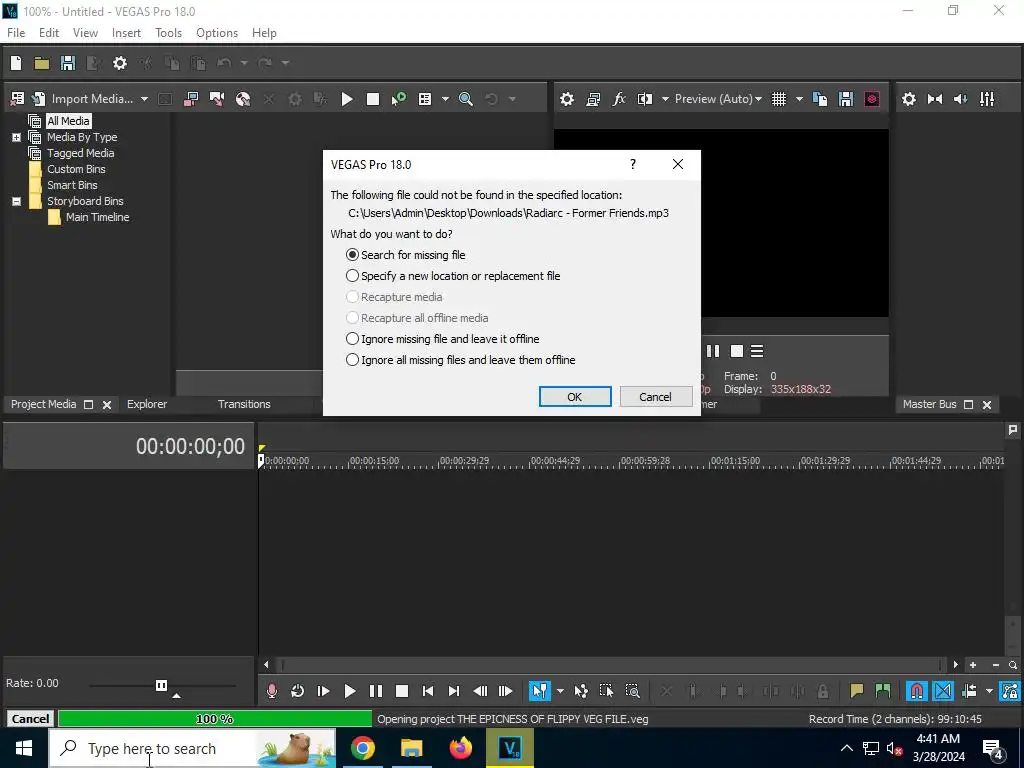
Task: Open undo history dropdown arrow
Action: [x=244, y=63]
